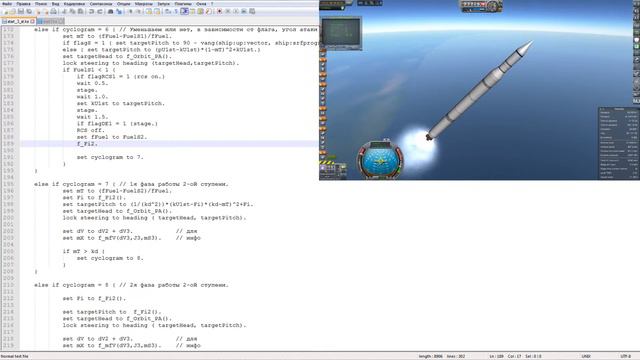Open the Опции menu
Viewport: 640px width, 360px height.
click(x=124, y=4)
